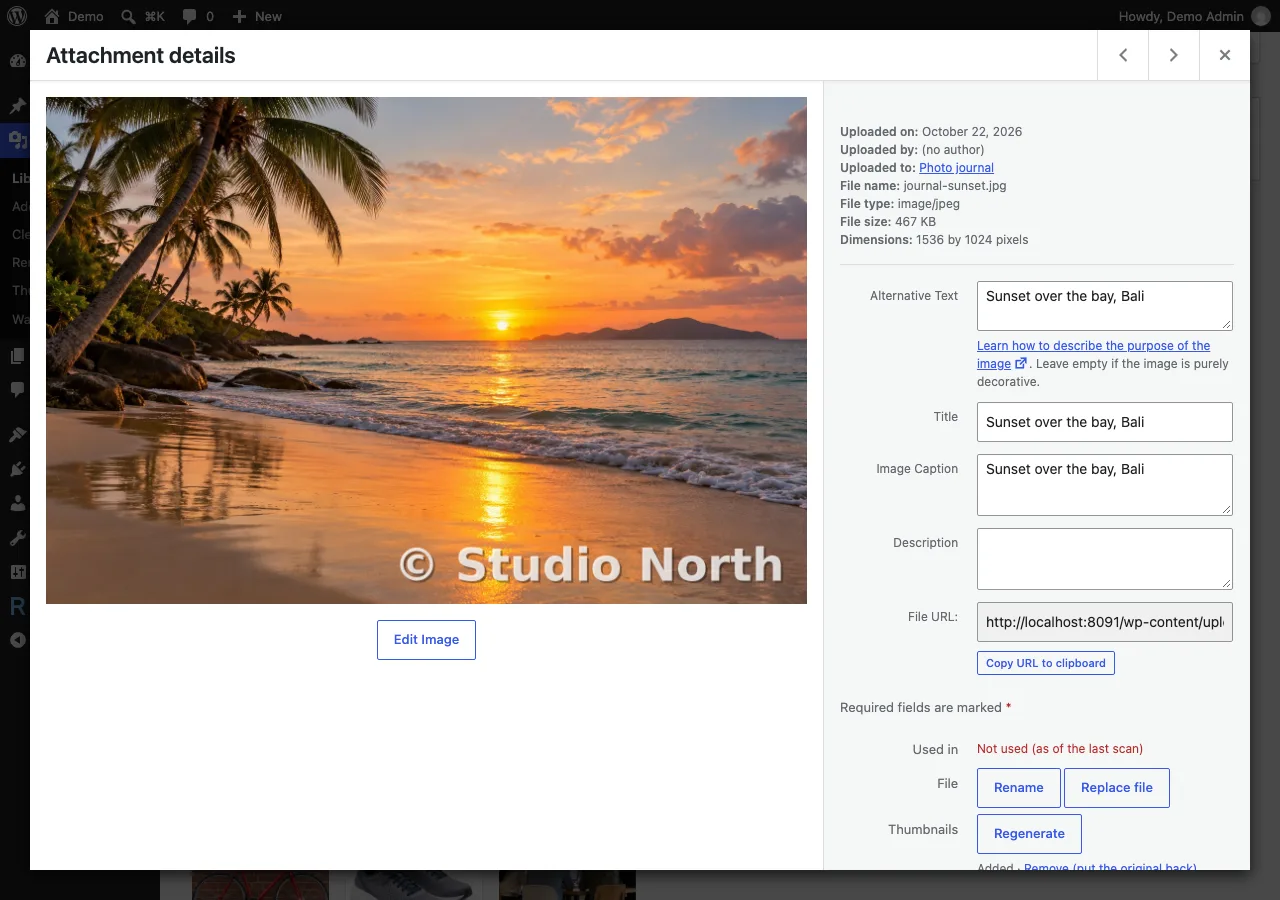Open Appearance brush icon in sidebar
The image size is (1280, 900).
17,435
